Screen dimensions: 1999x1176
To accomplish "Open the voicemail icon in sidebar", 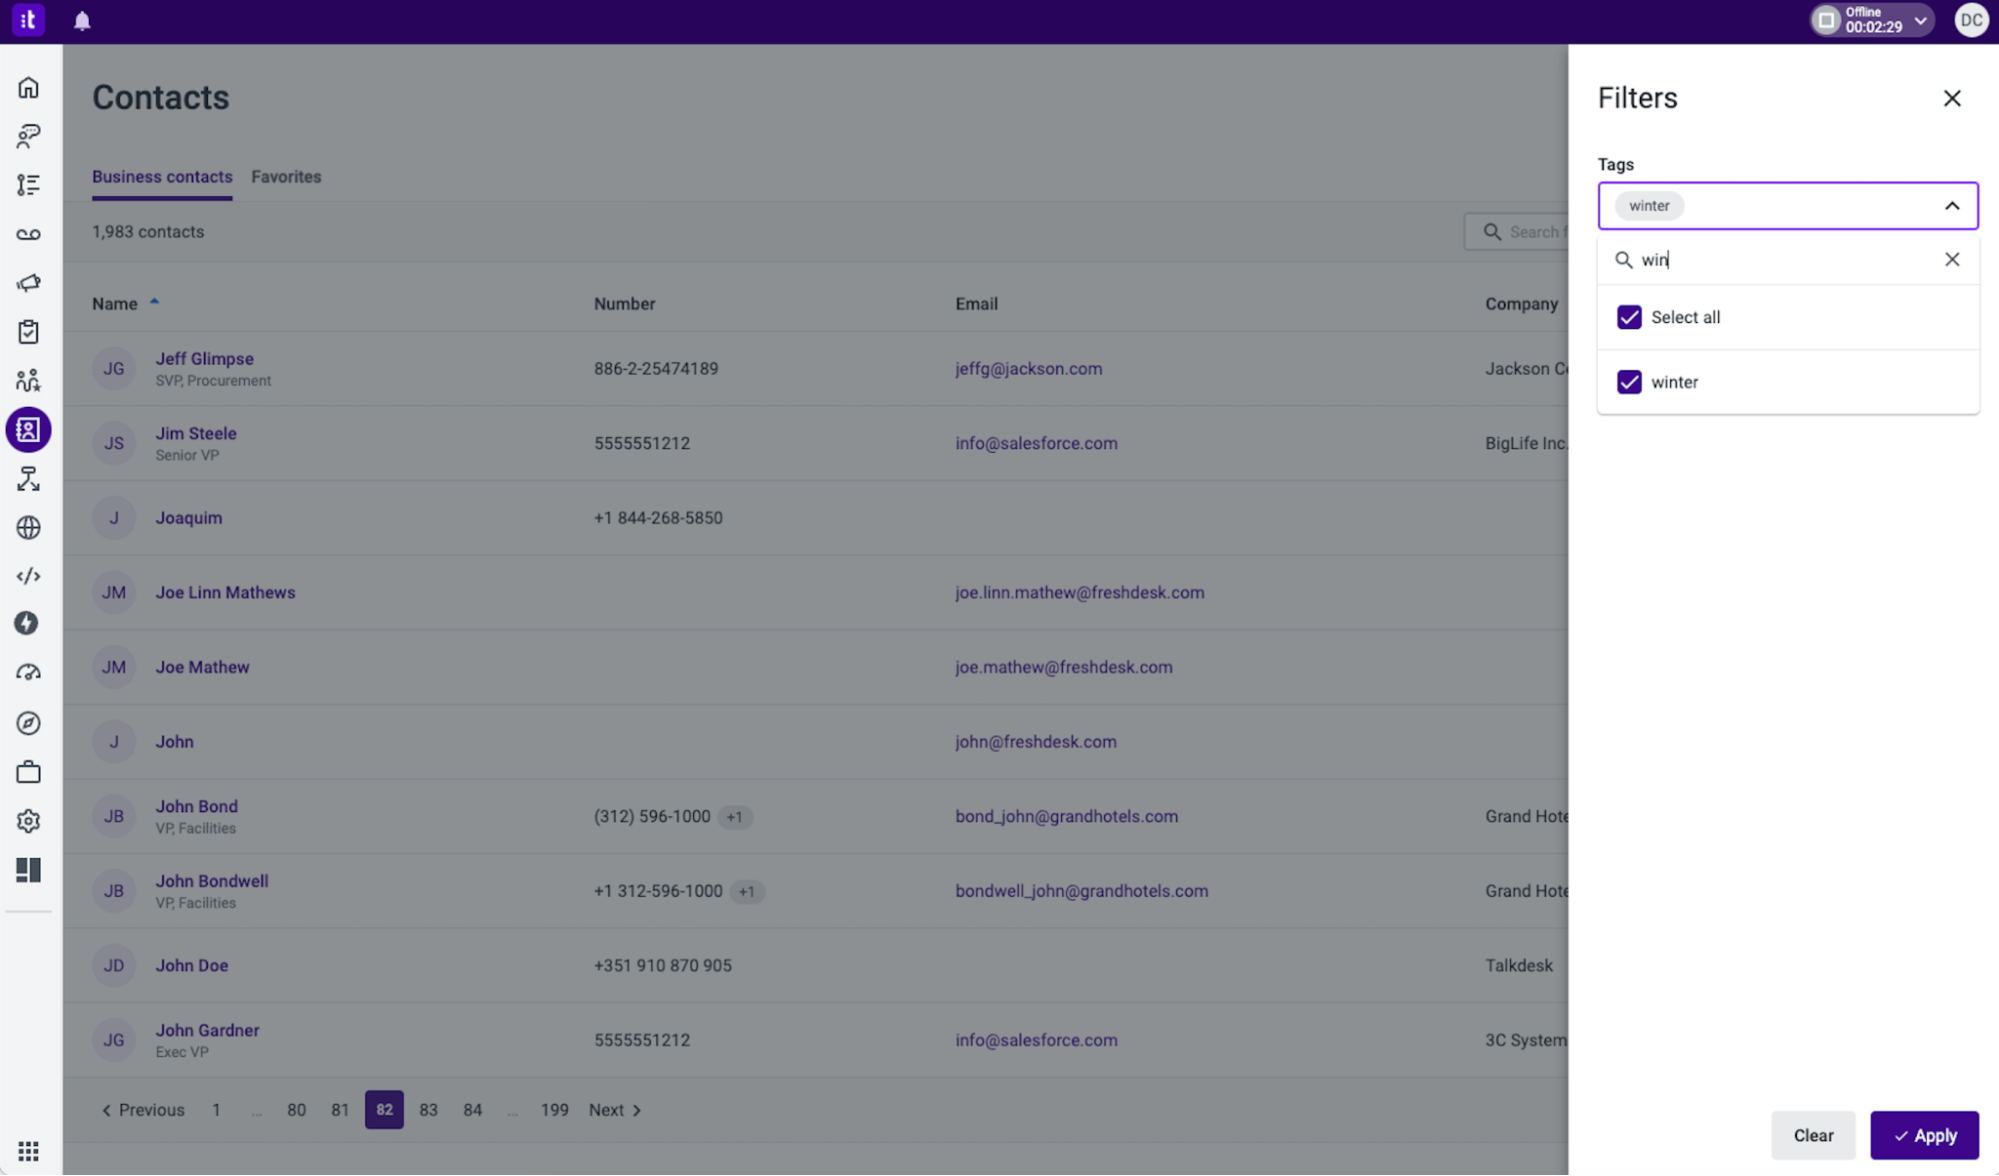I will click(28, 234).
